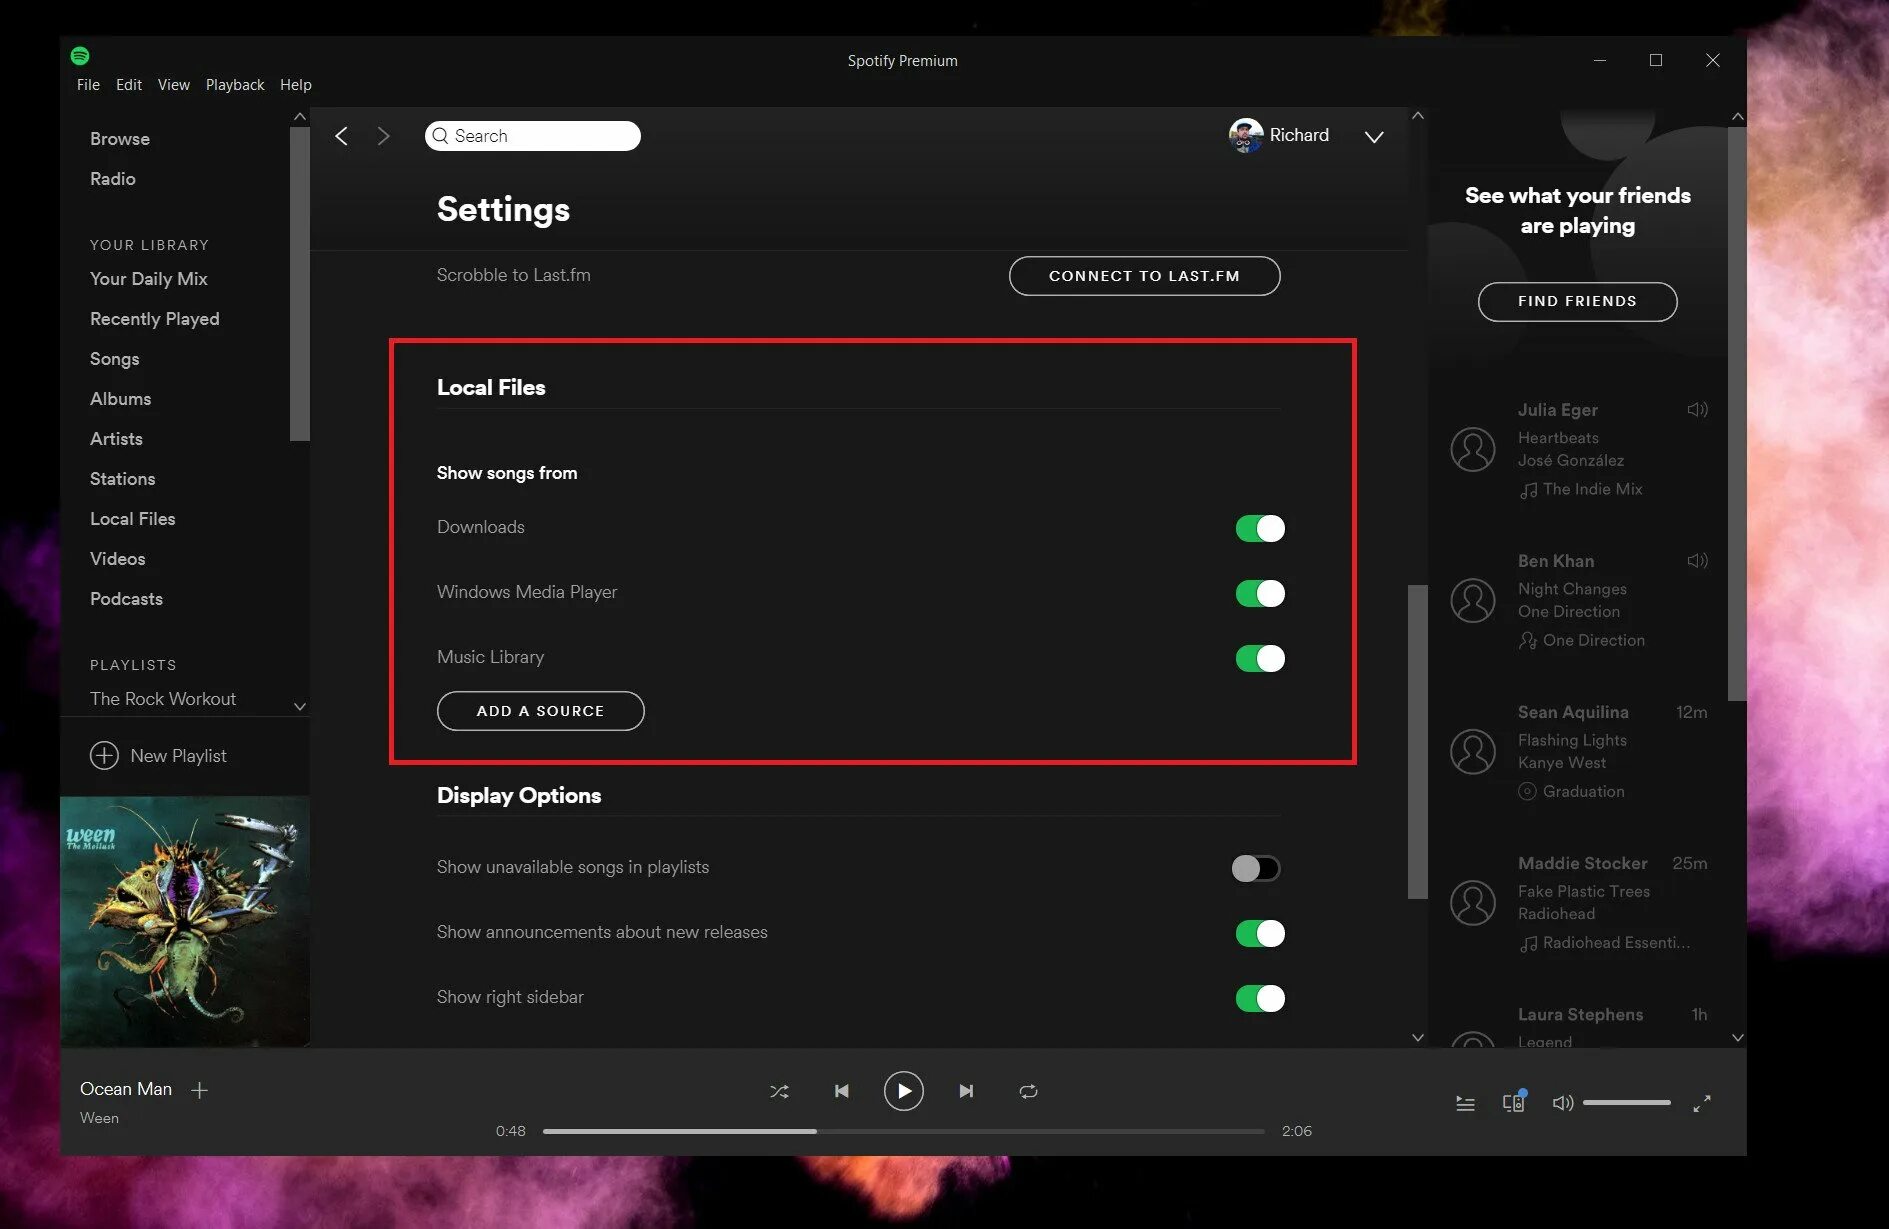
Task: Disable the Downloads local files toggle
Action: coord(1260,528)
